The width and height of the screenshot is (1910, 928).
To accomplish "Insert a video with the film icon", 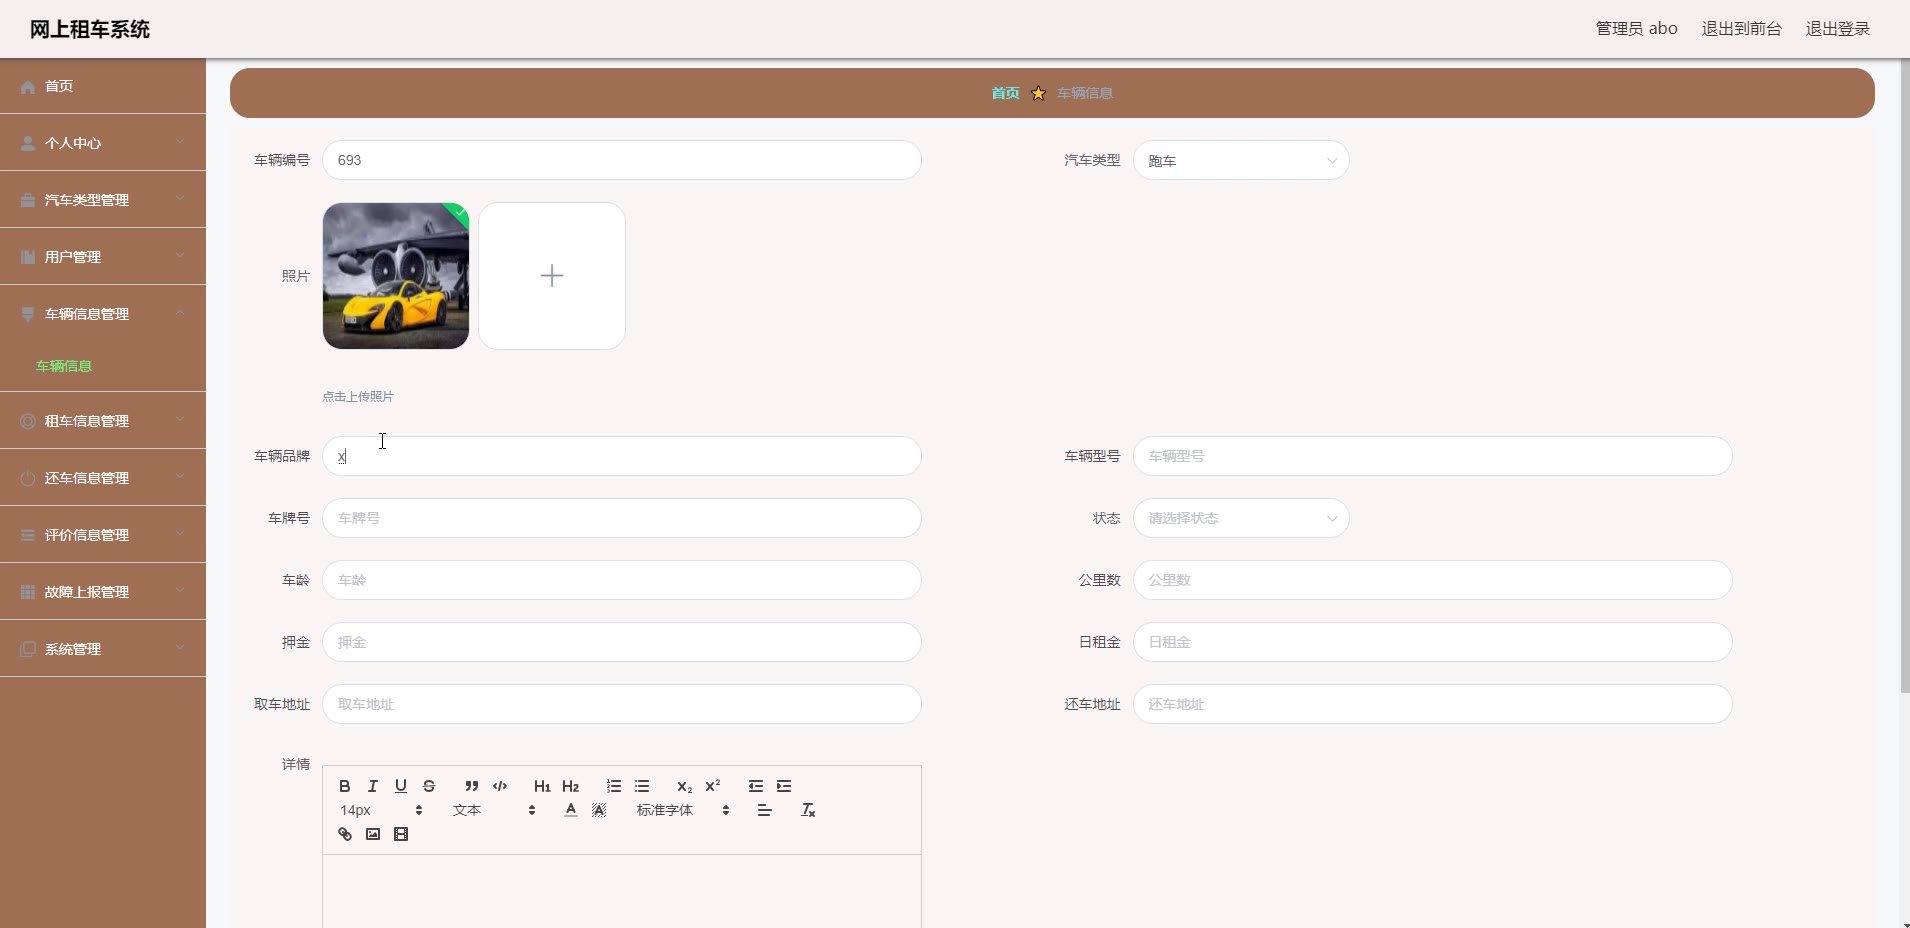I will click(401, 834).
